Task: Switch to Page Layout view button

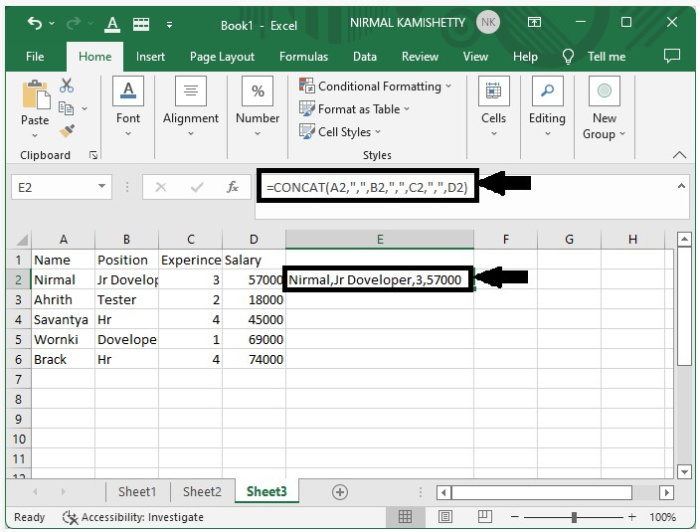Action: coord(444,517)
